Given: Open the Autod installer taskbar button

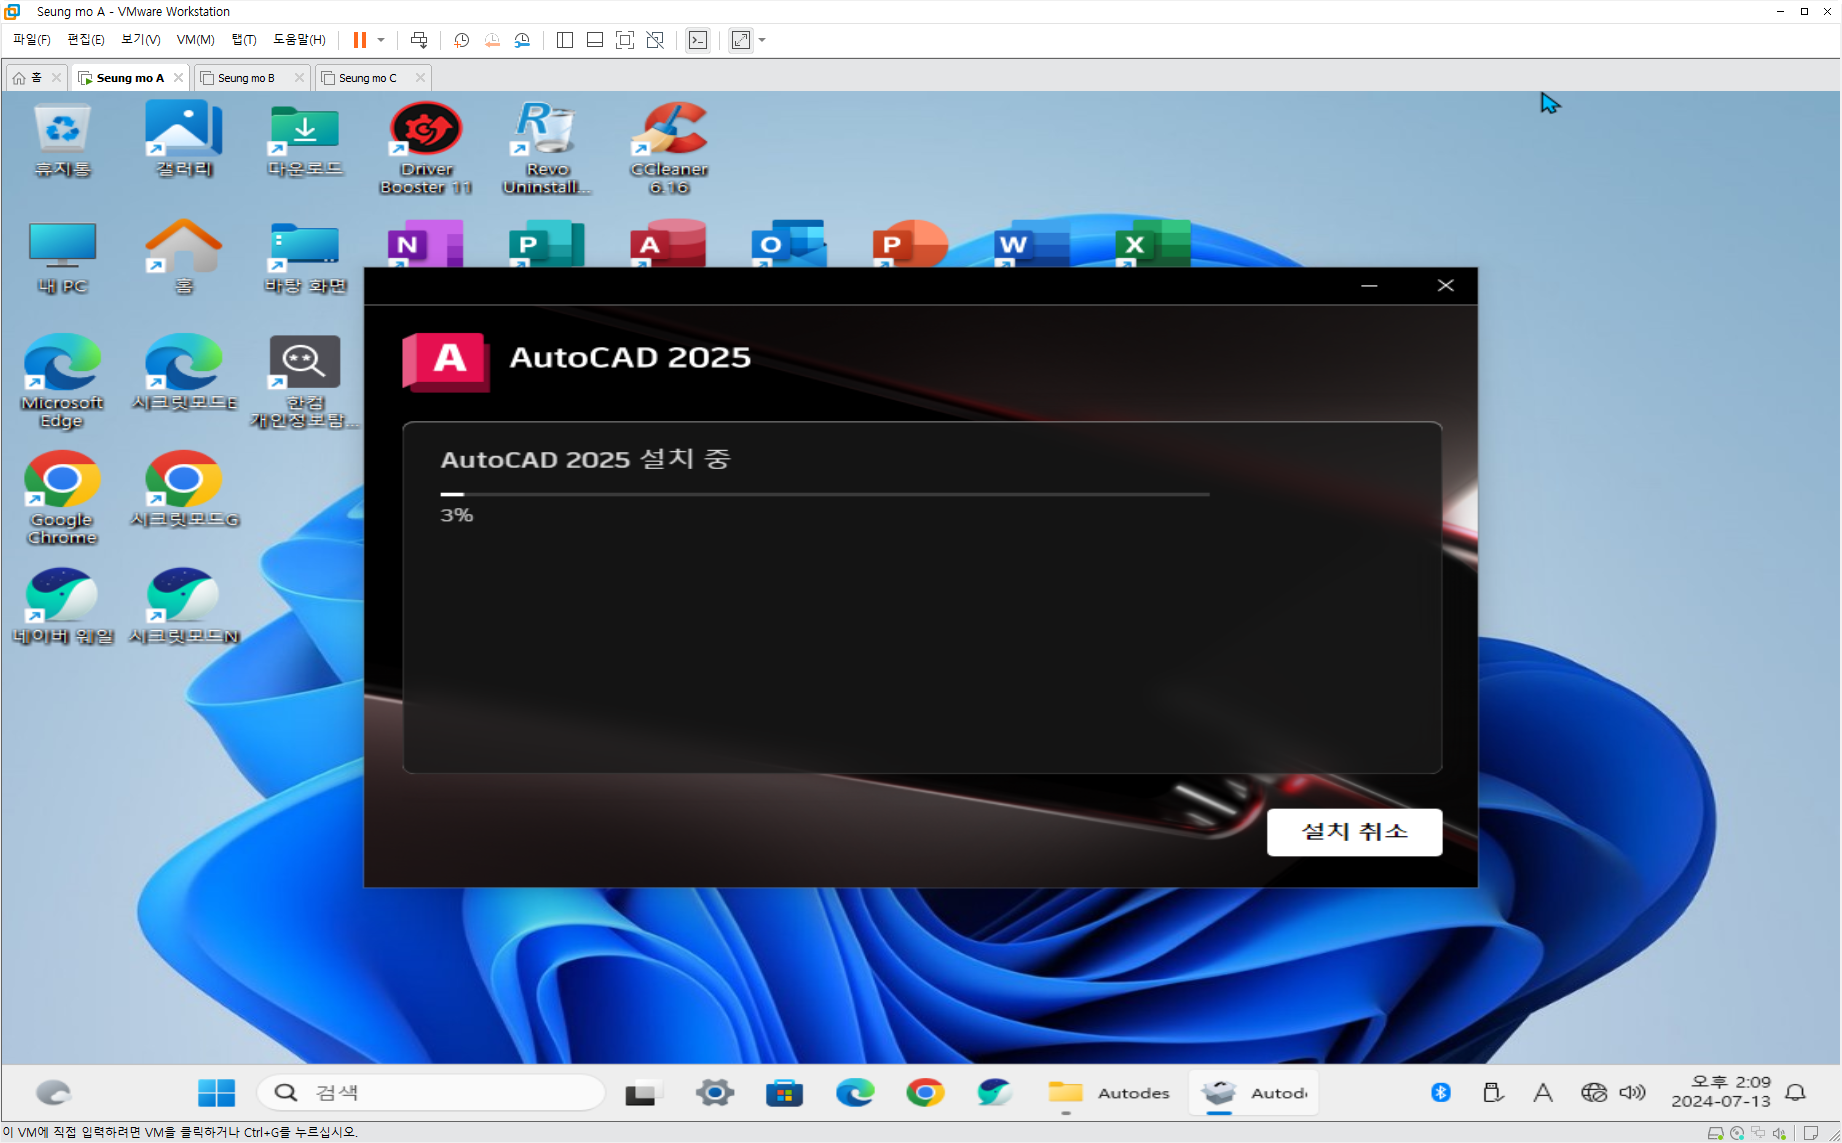Looking at the screenshot, I should pos(1254,1093).
